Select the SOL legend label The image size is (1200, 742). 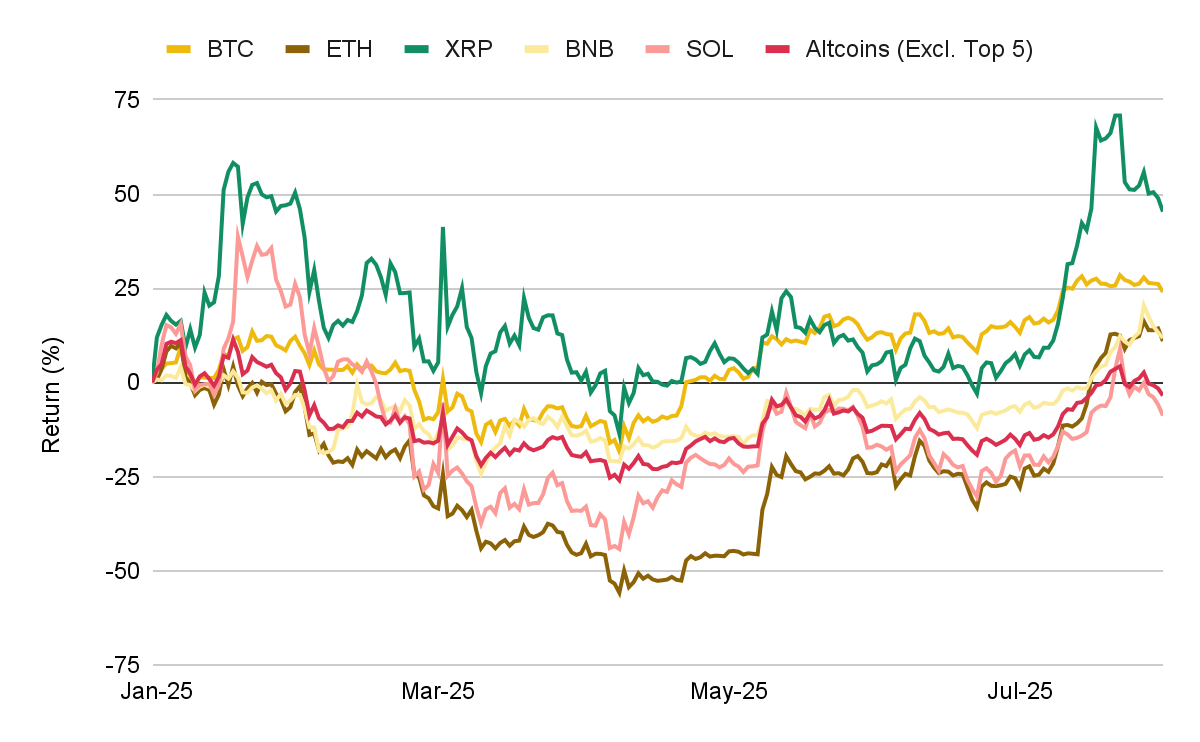[709, 49]
